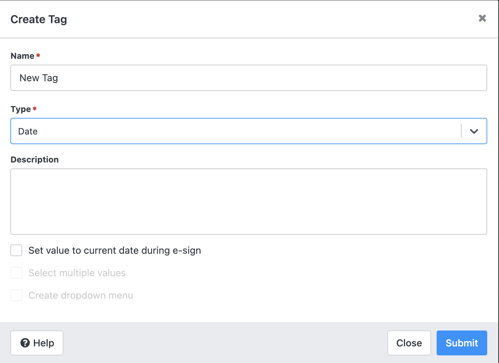Open the Help button in the footer

[x=37, y=343]
